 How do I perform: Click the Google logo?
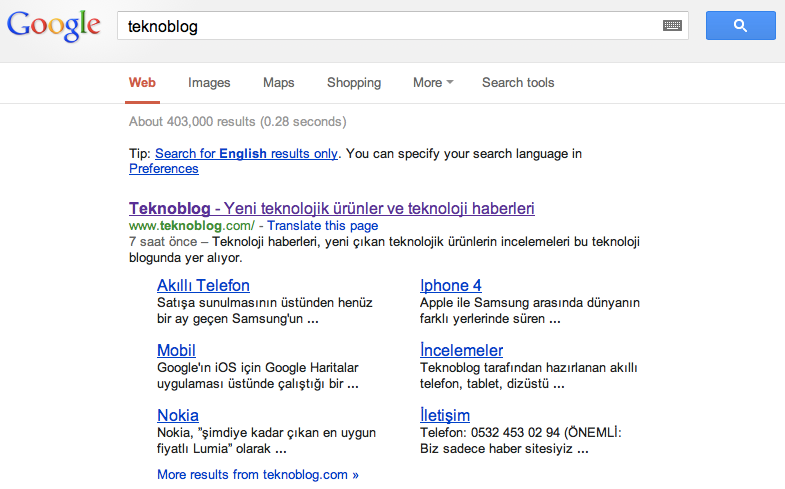(x=54, y=25)
